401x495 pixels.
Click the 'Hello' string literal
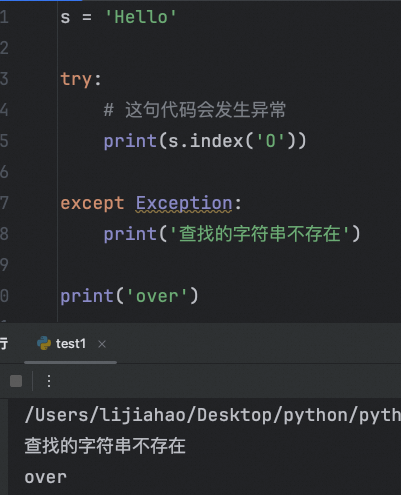point(141,17)
